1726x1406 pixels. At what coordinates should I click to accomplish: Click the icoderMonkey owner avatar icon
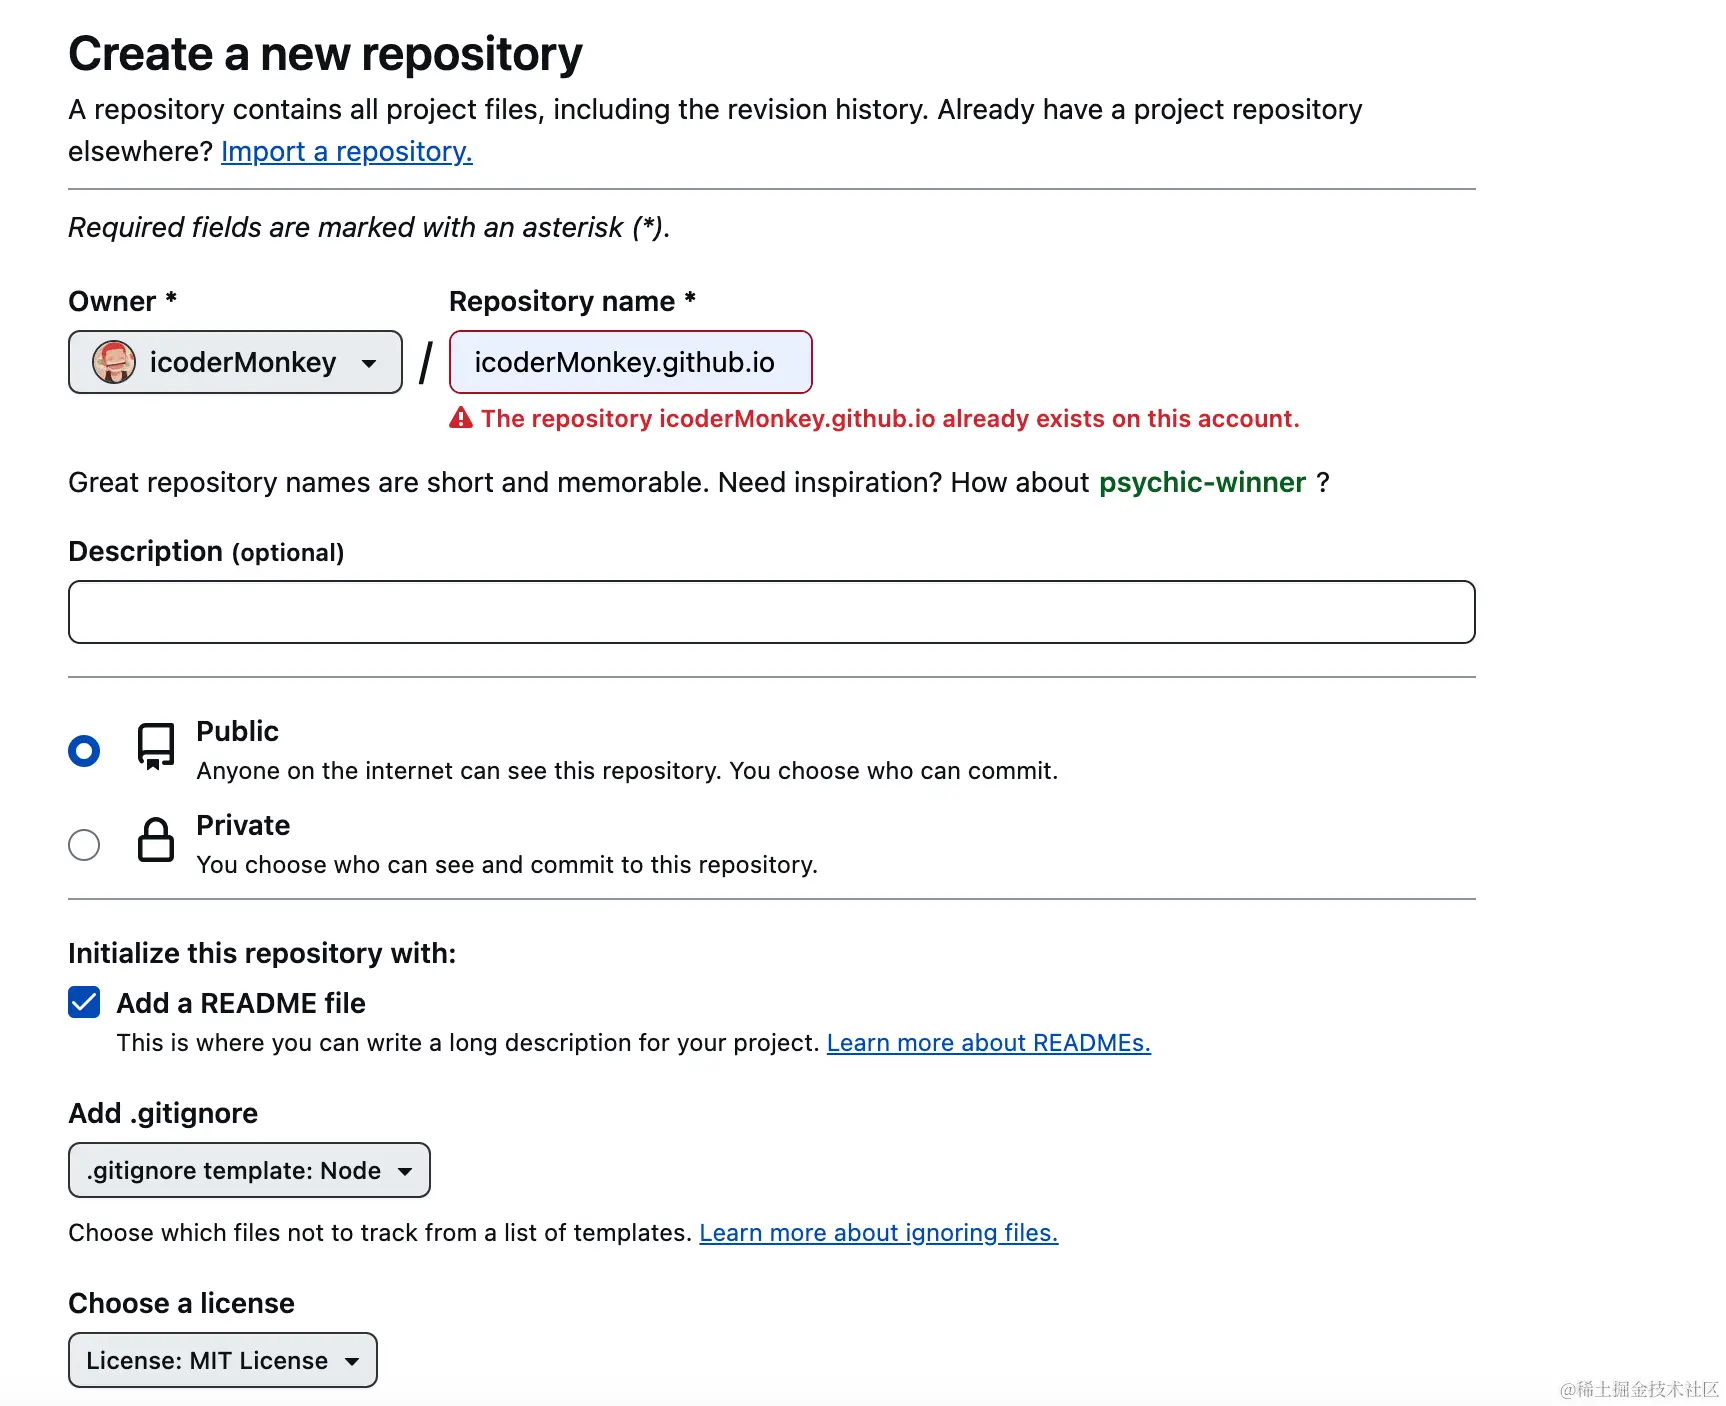point(114,362)
